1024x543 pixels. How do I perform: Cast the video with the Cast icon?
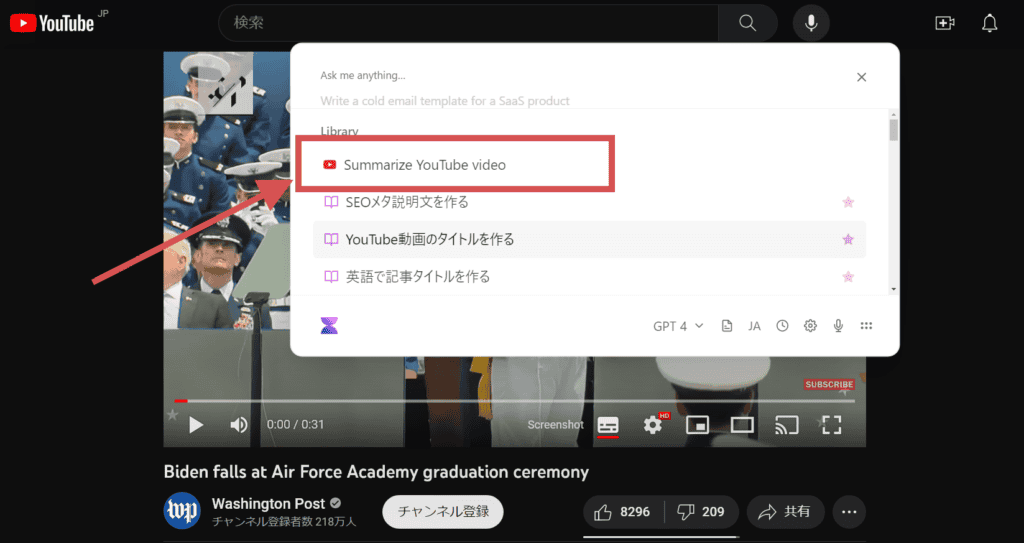pos(787,425)
